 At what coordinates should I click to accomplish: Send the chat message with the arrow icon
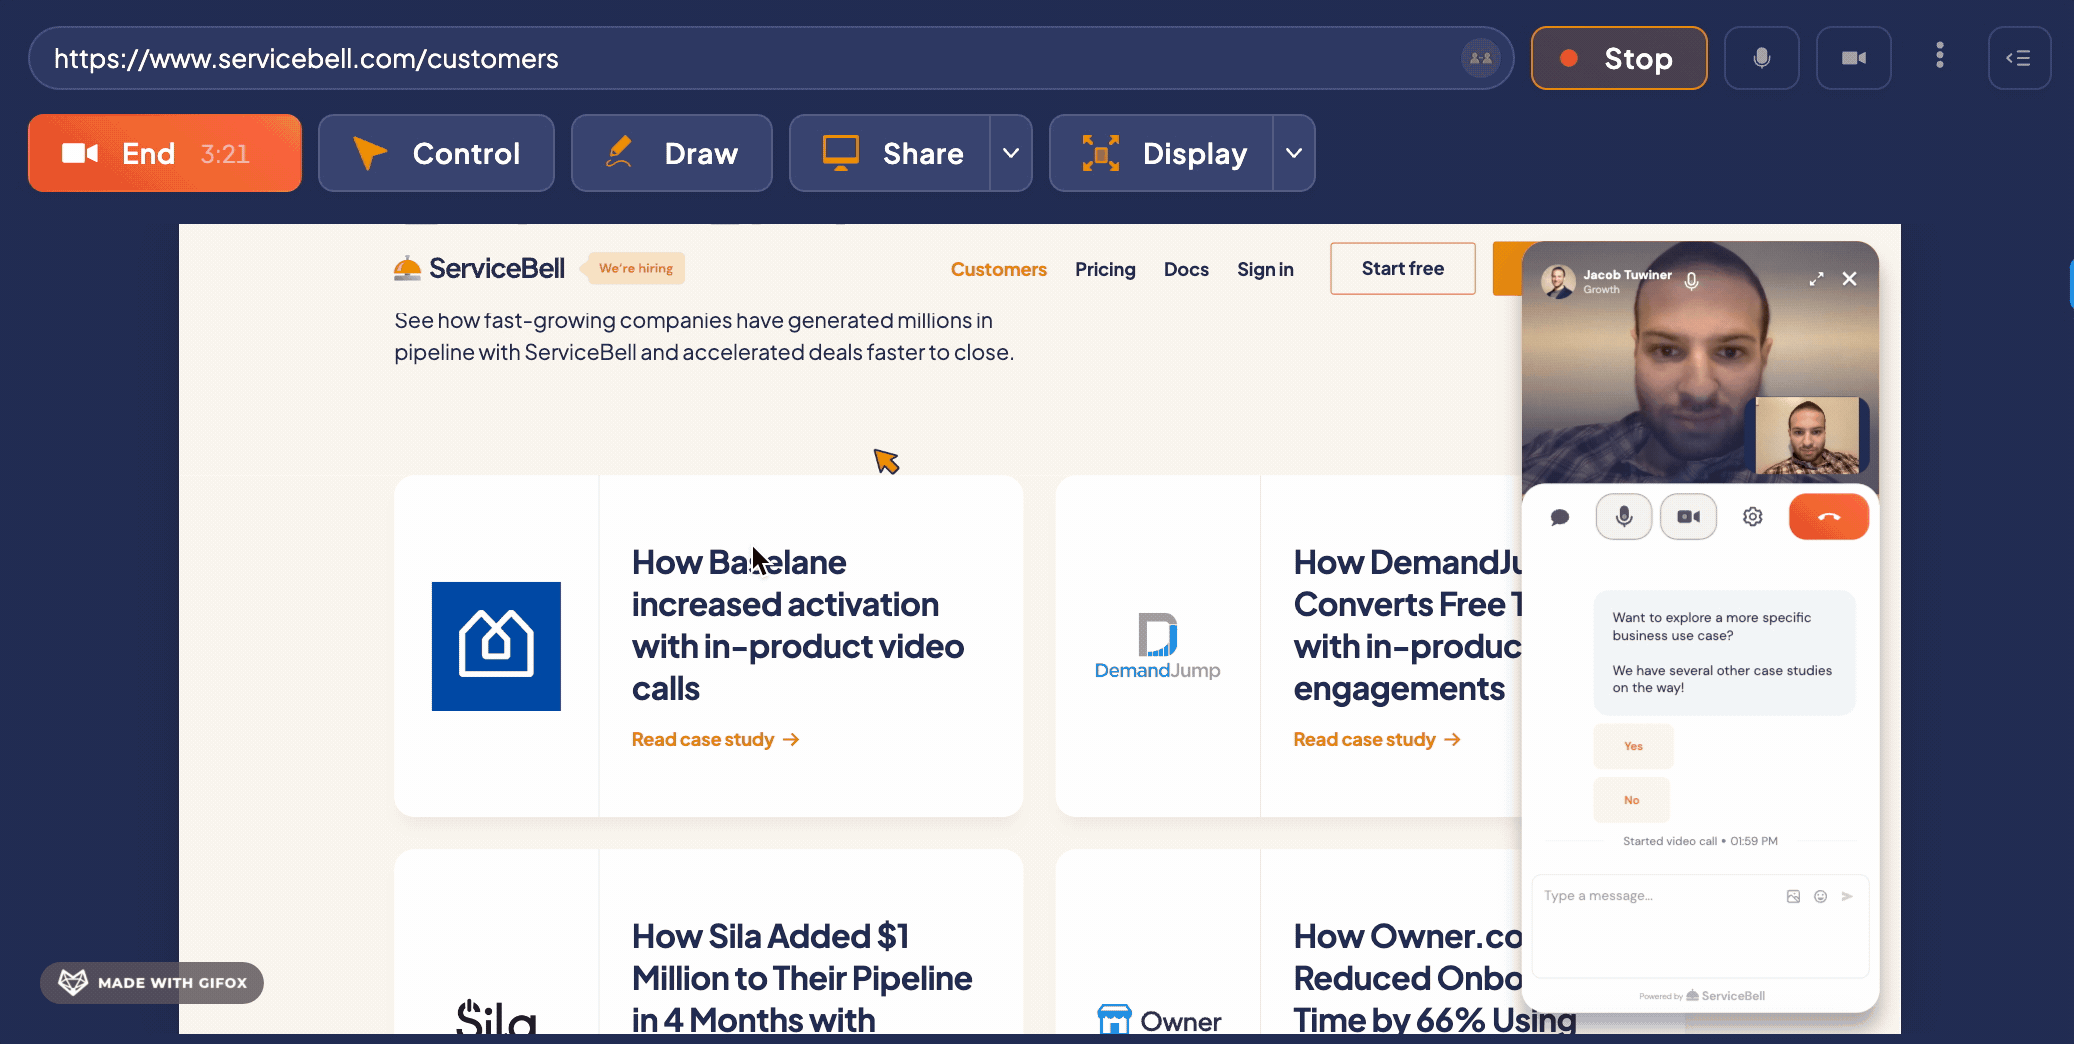(x=1847, y=896)
